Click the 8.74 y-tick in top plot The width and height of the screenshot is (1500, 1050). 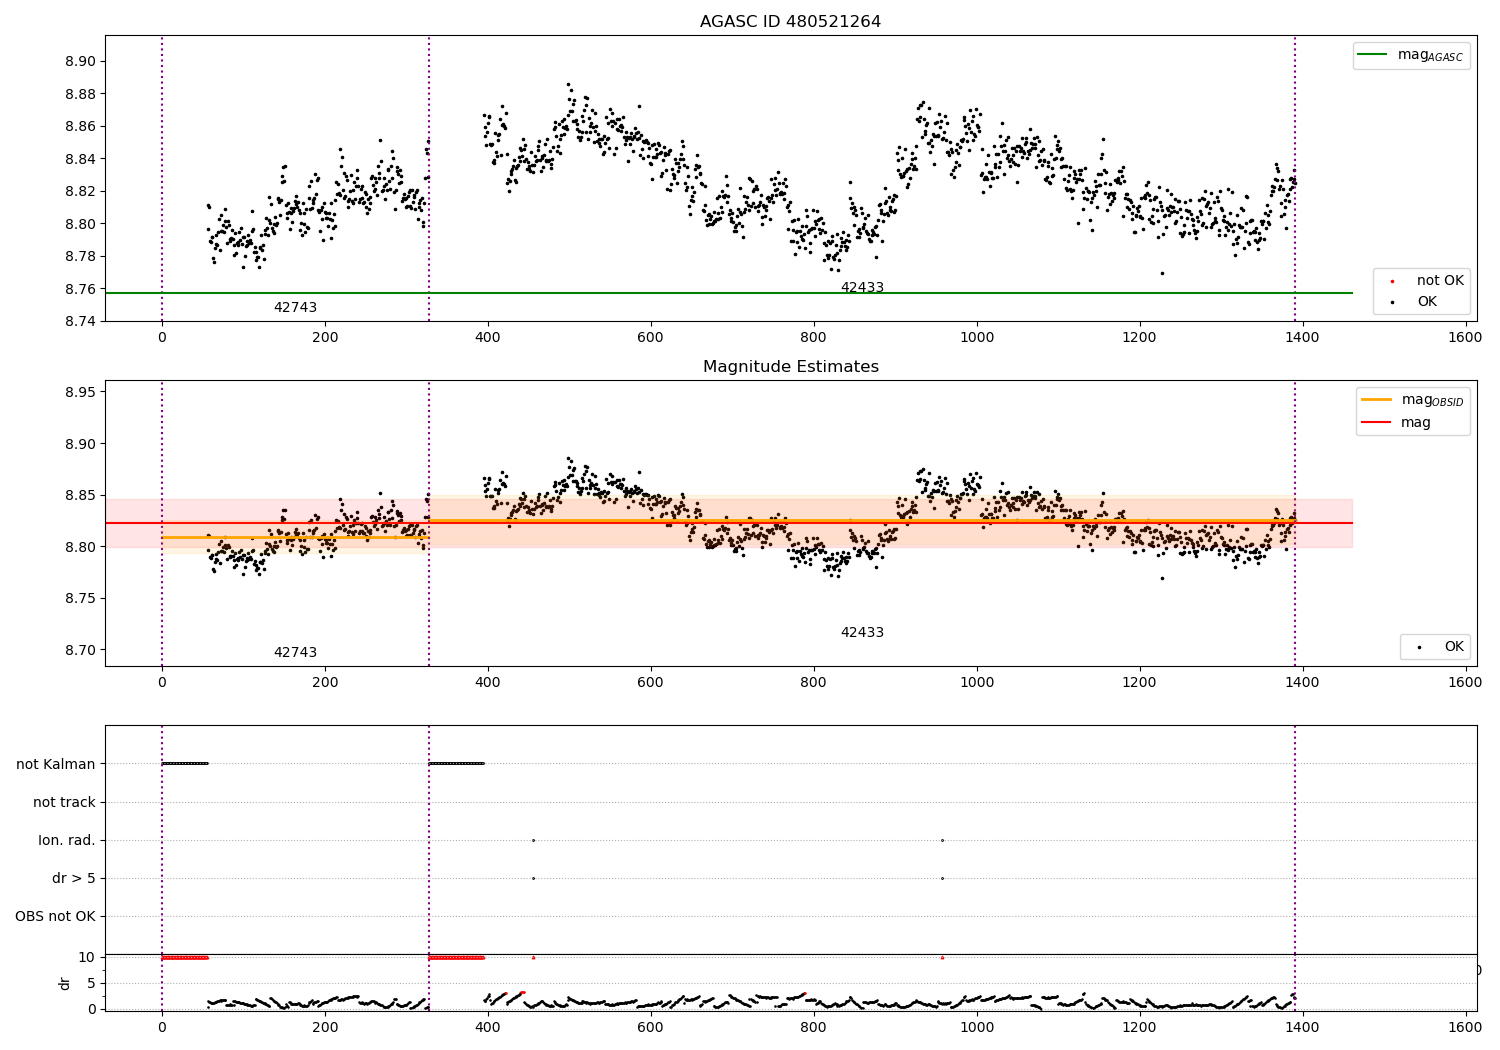[79, 322]
